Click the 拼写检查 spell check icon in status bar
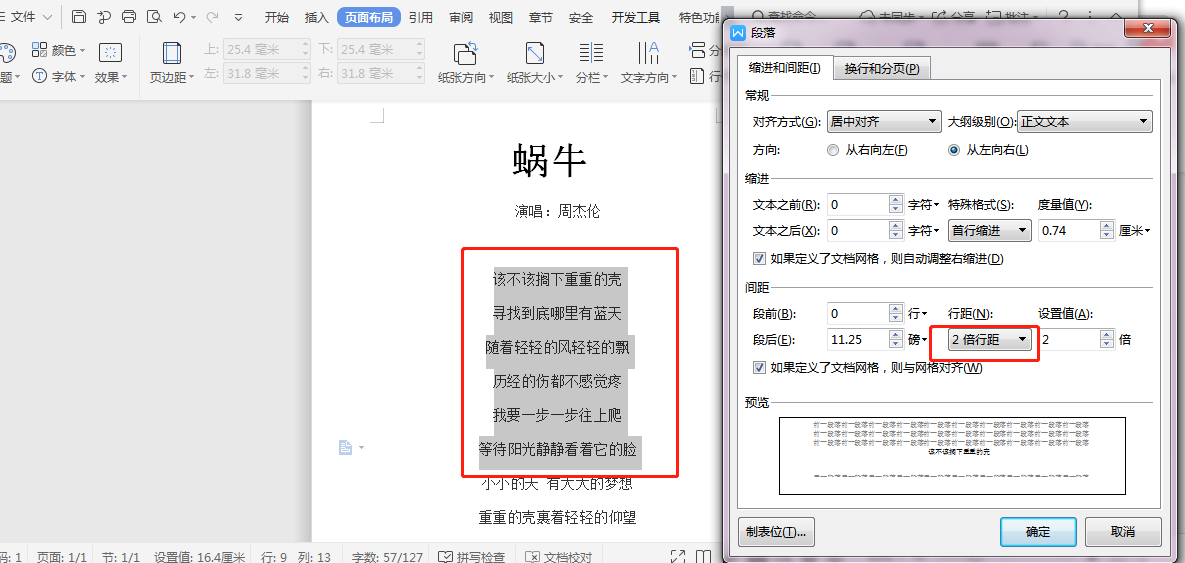 446,557
